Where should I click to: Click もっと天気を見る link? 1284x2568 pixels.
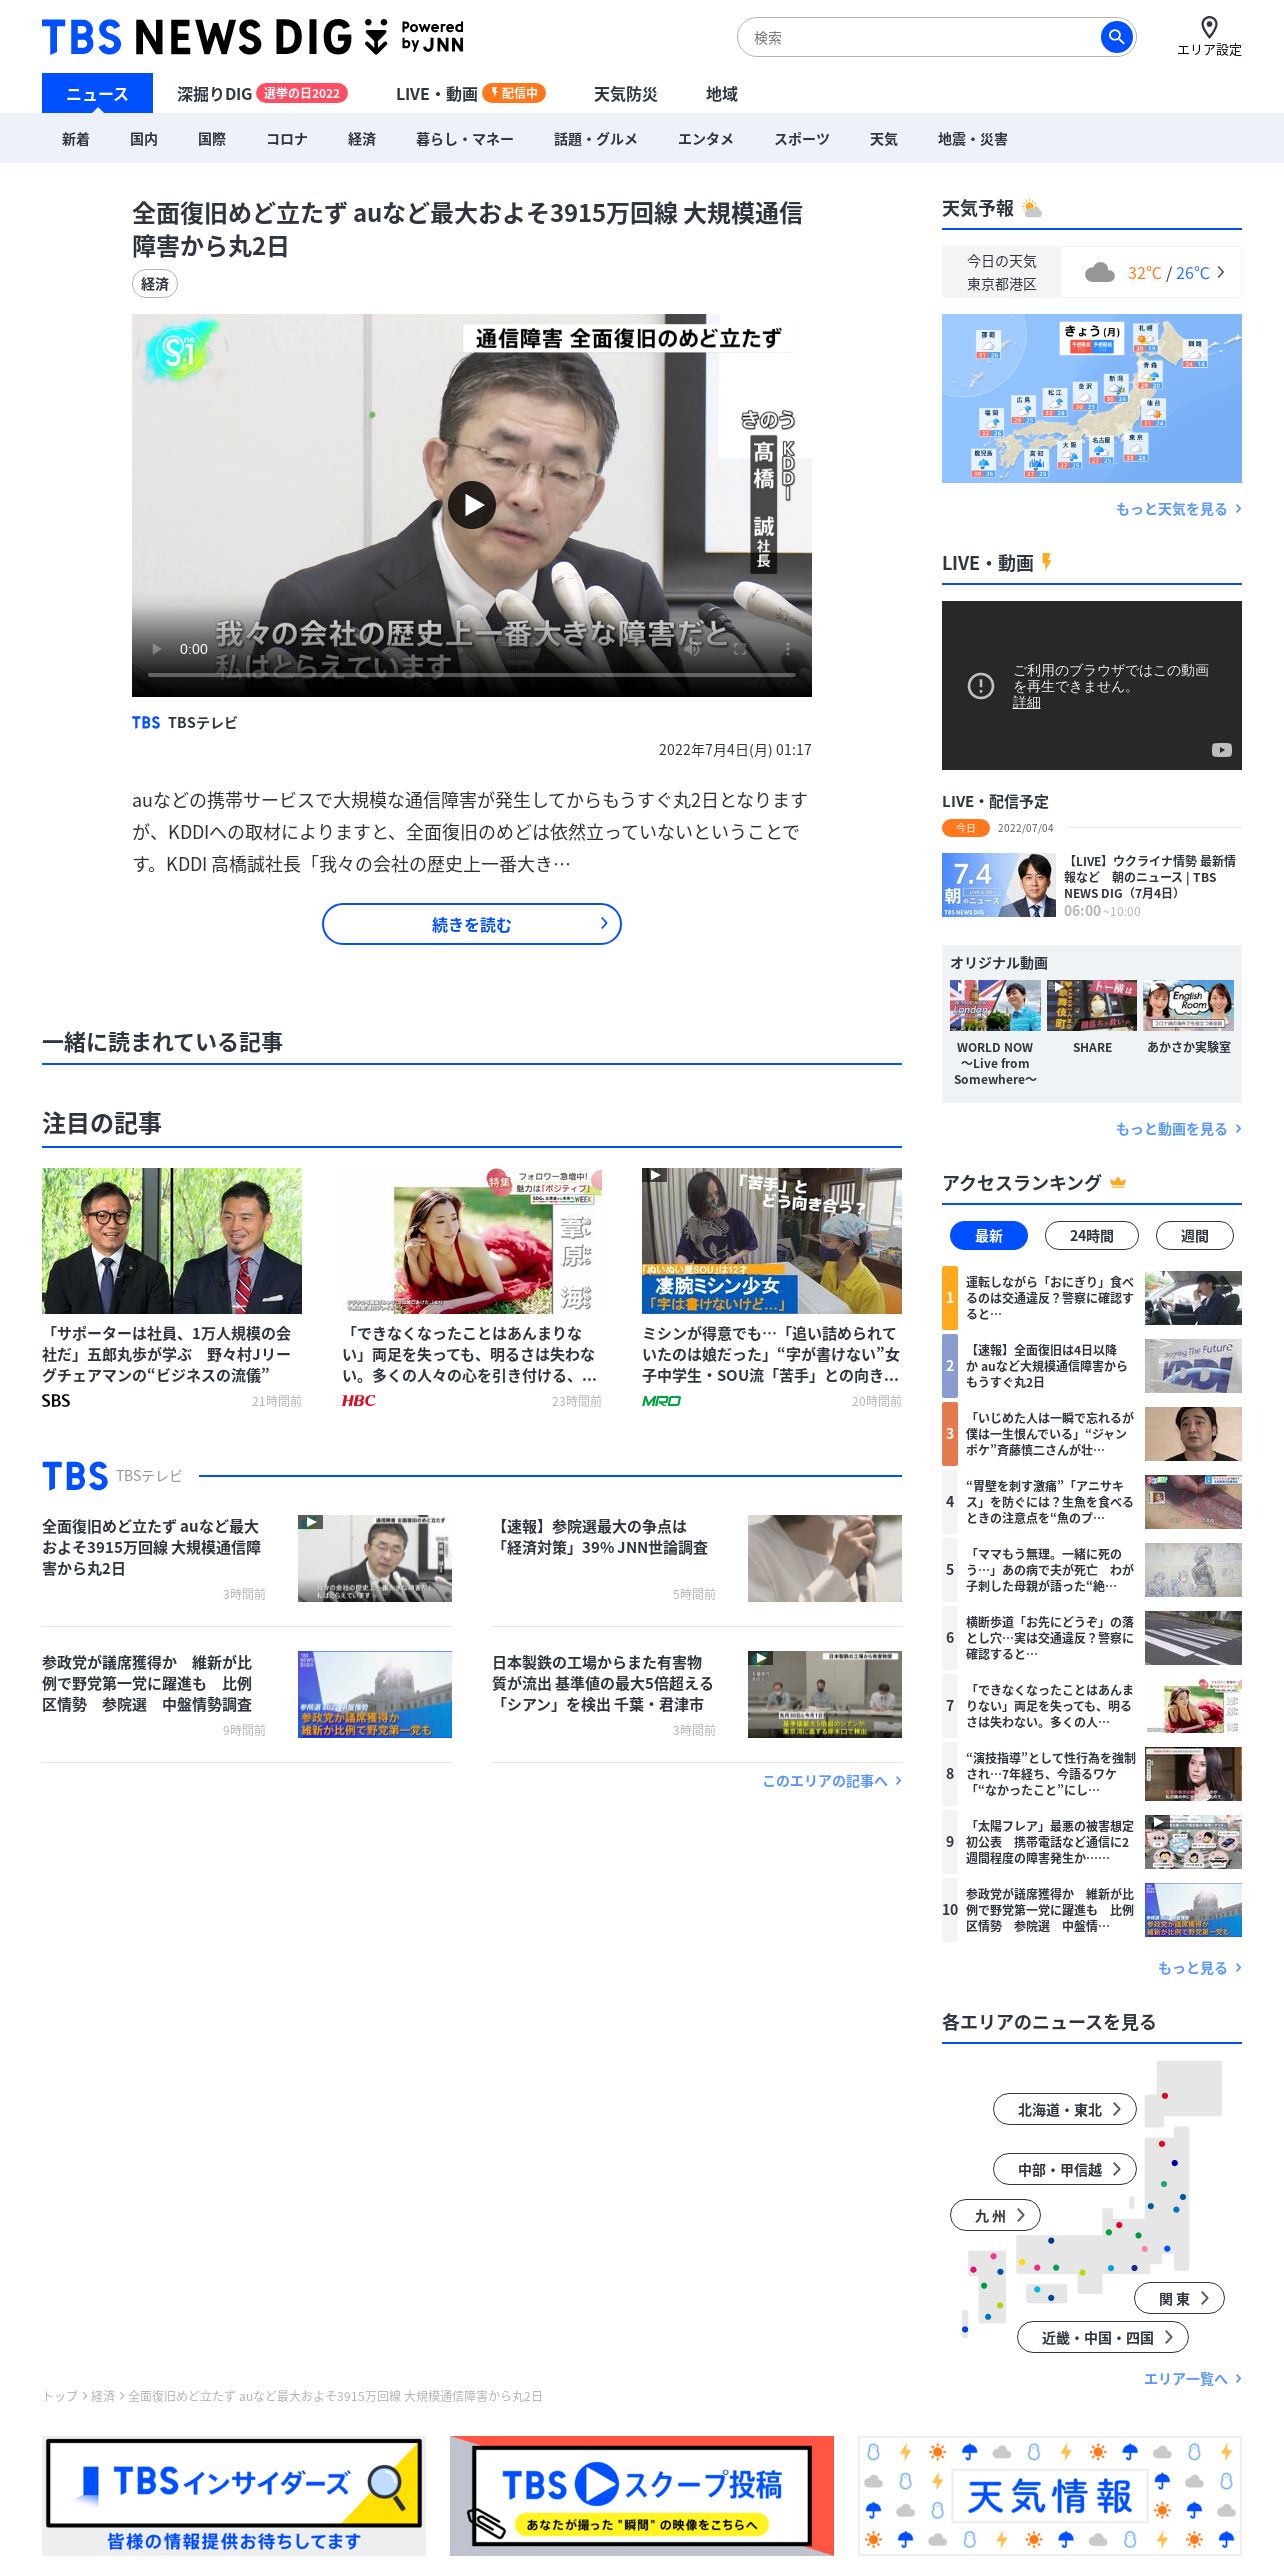pyautogui.click(x=1178, y=509)
